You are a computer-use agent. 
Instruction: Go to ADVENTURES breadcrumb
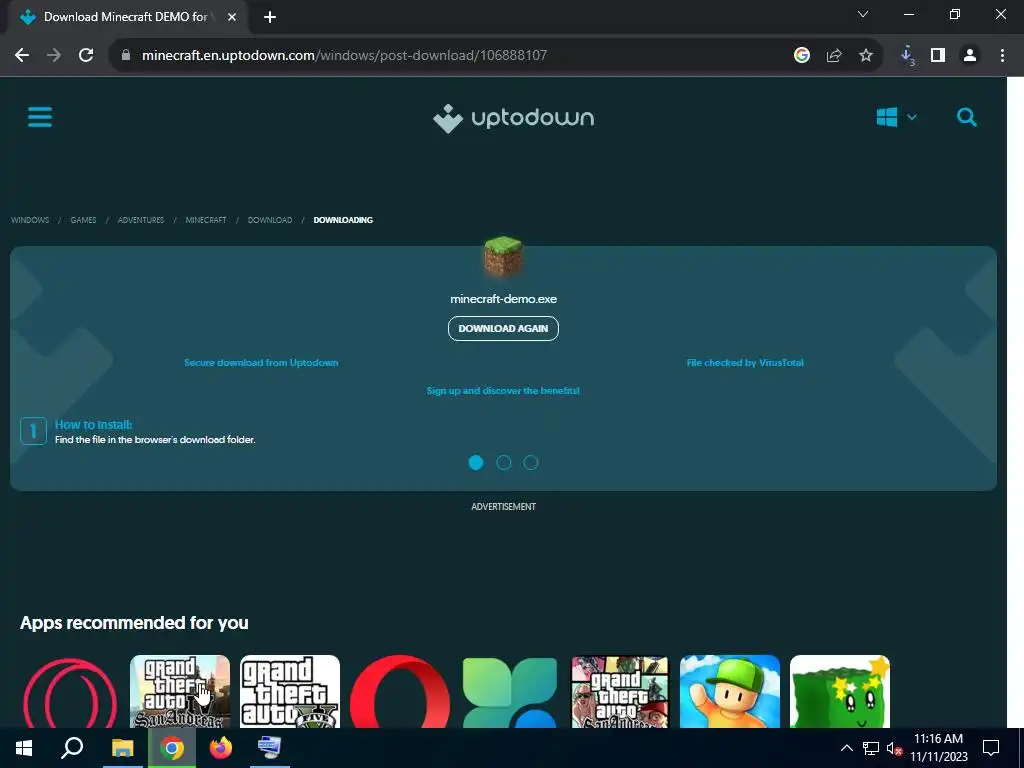pyautogui.click(x=140, y=220)
